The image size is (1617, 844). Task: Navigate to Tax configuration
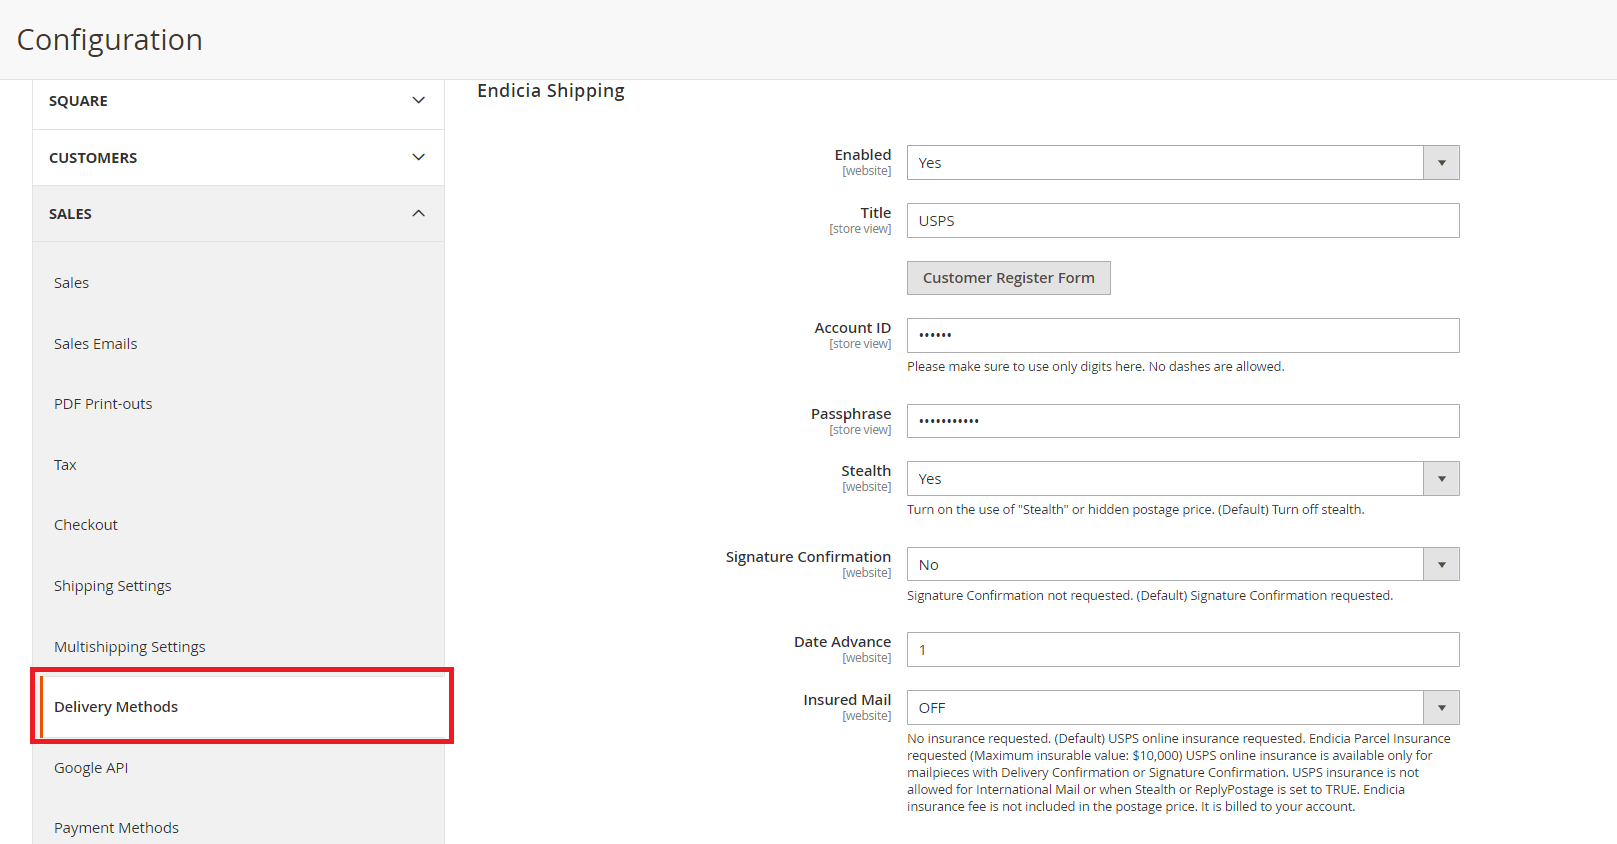tap(65, 465)
